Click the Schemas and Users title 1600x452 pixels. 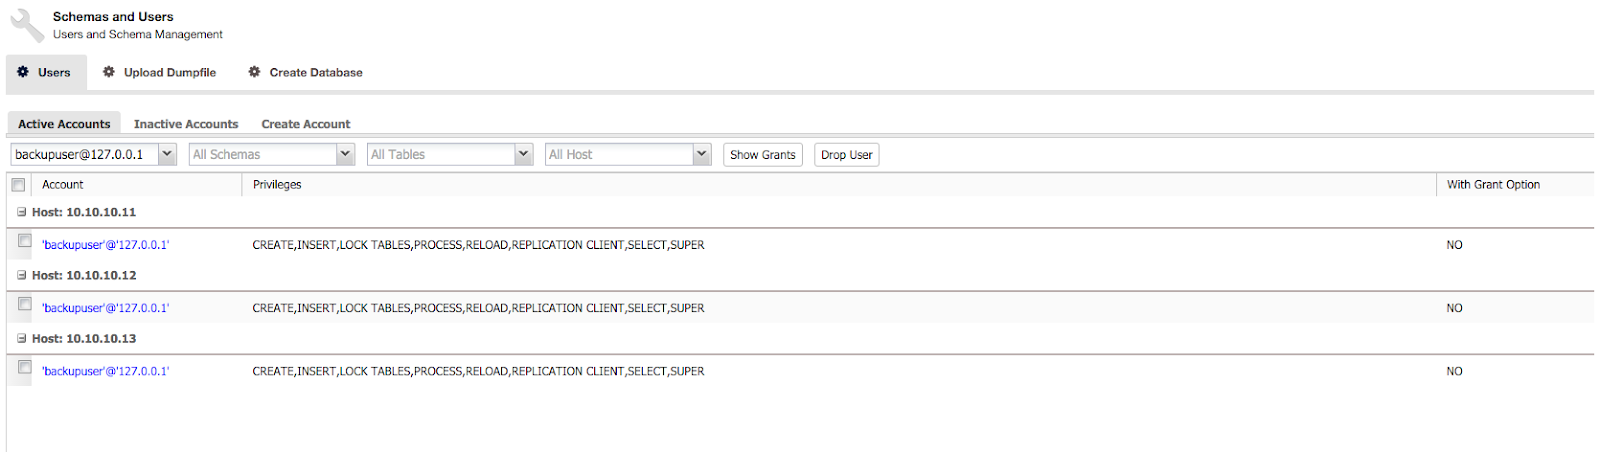pyautogui.click(x=113, y=17)
